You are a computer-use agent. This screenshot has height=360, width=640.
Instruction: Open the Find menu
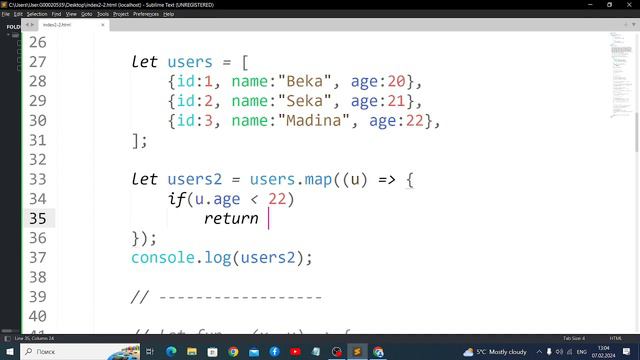(56, 14)
